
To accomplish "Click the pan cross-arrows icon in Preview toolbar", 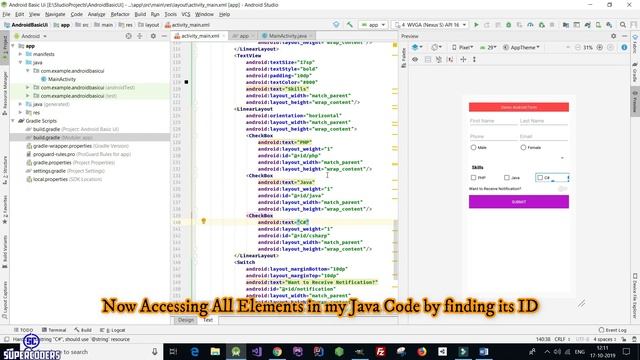I will (x=463, y=59).
